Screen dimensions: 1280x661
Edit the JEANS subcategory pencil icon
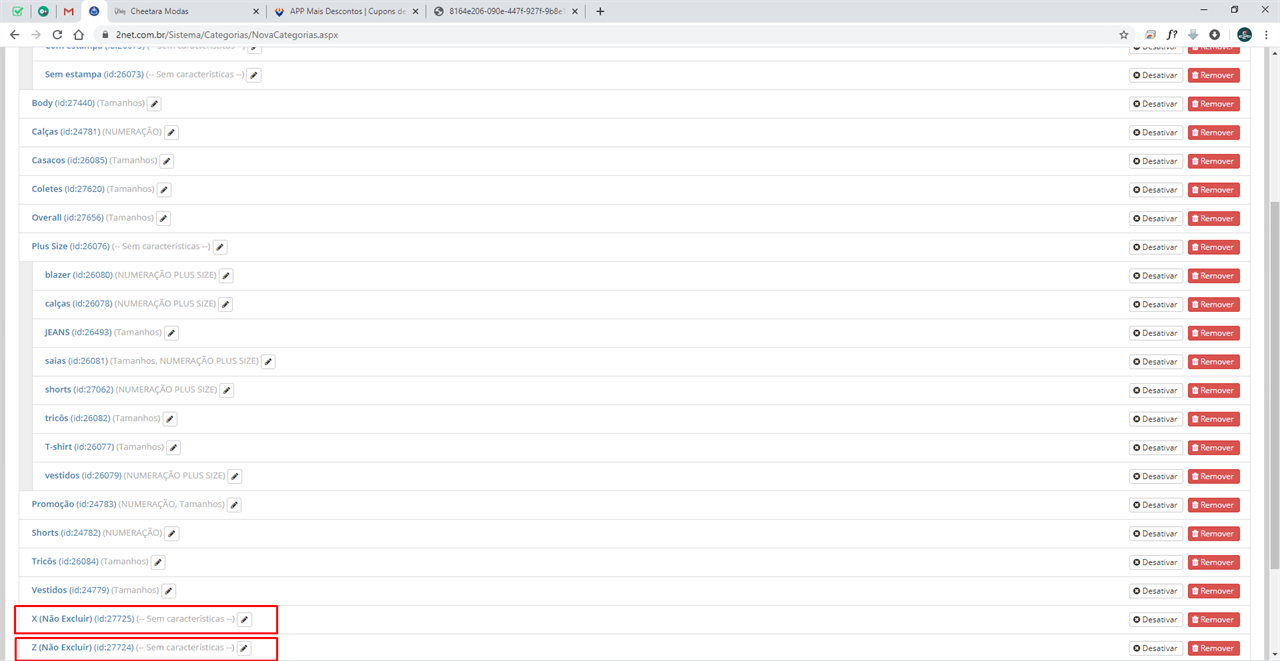click(x=171, y=333)
